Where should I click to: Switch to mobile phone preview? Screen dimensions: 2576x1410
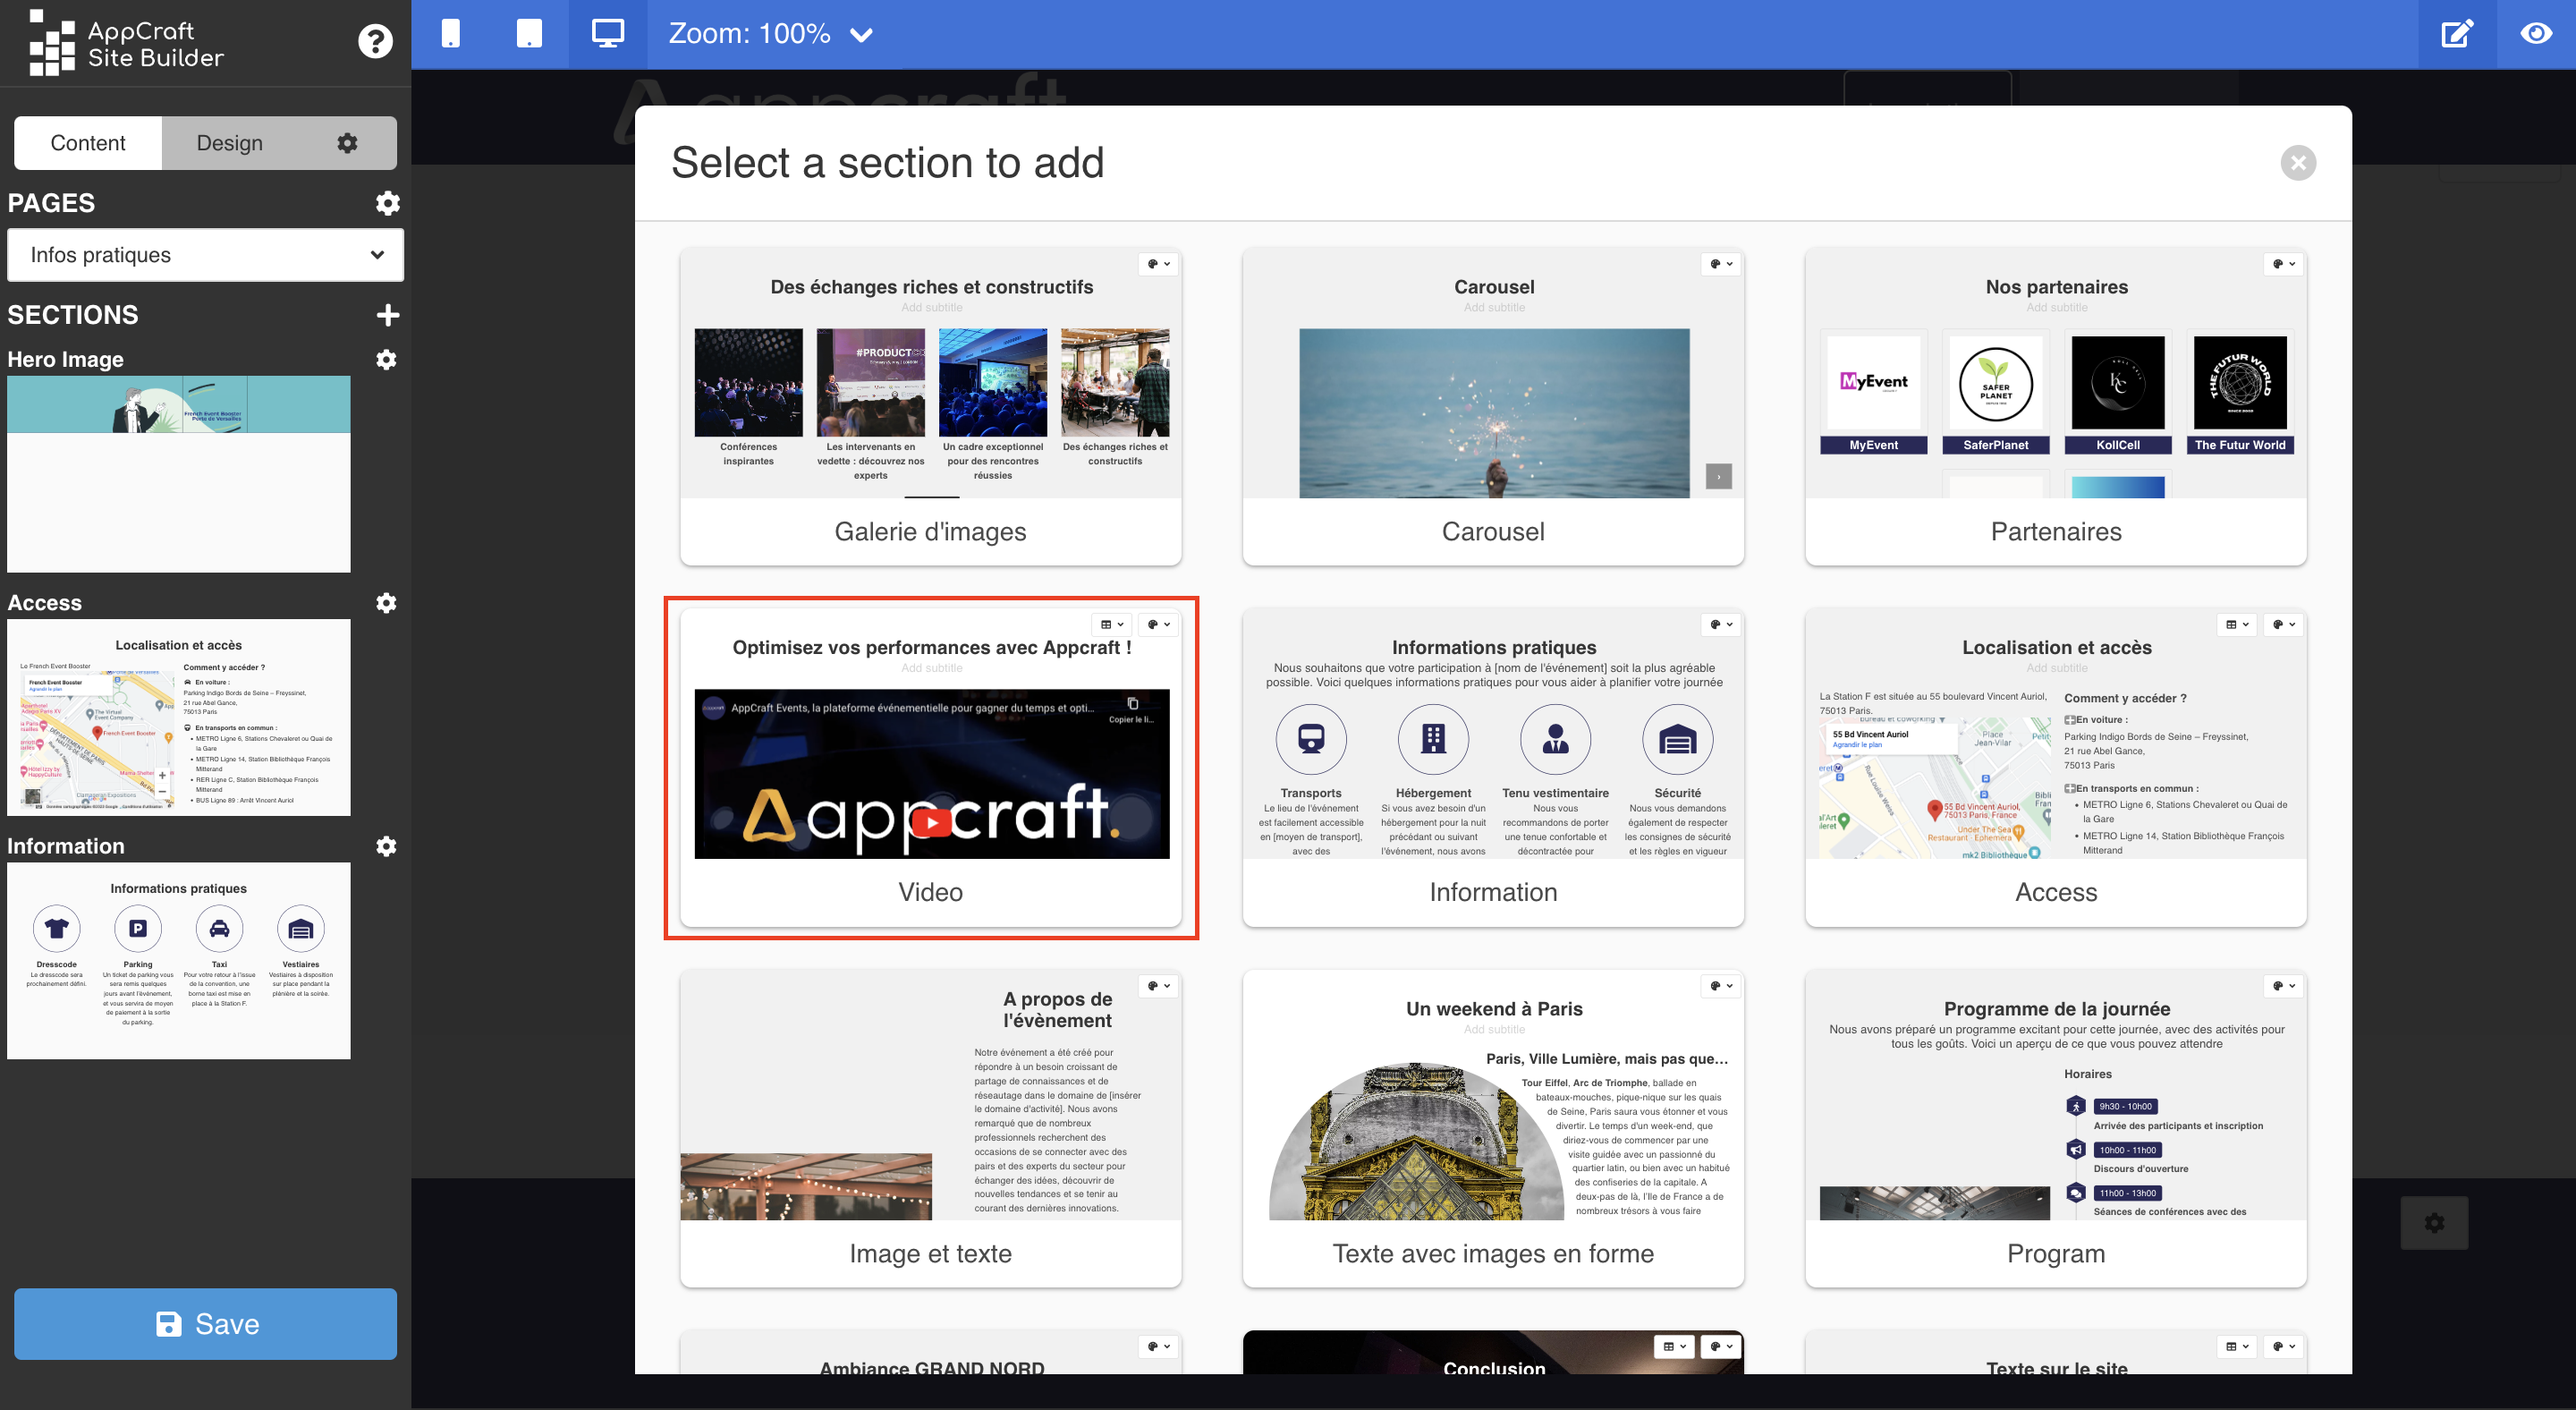click(x=451, y=34)
